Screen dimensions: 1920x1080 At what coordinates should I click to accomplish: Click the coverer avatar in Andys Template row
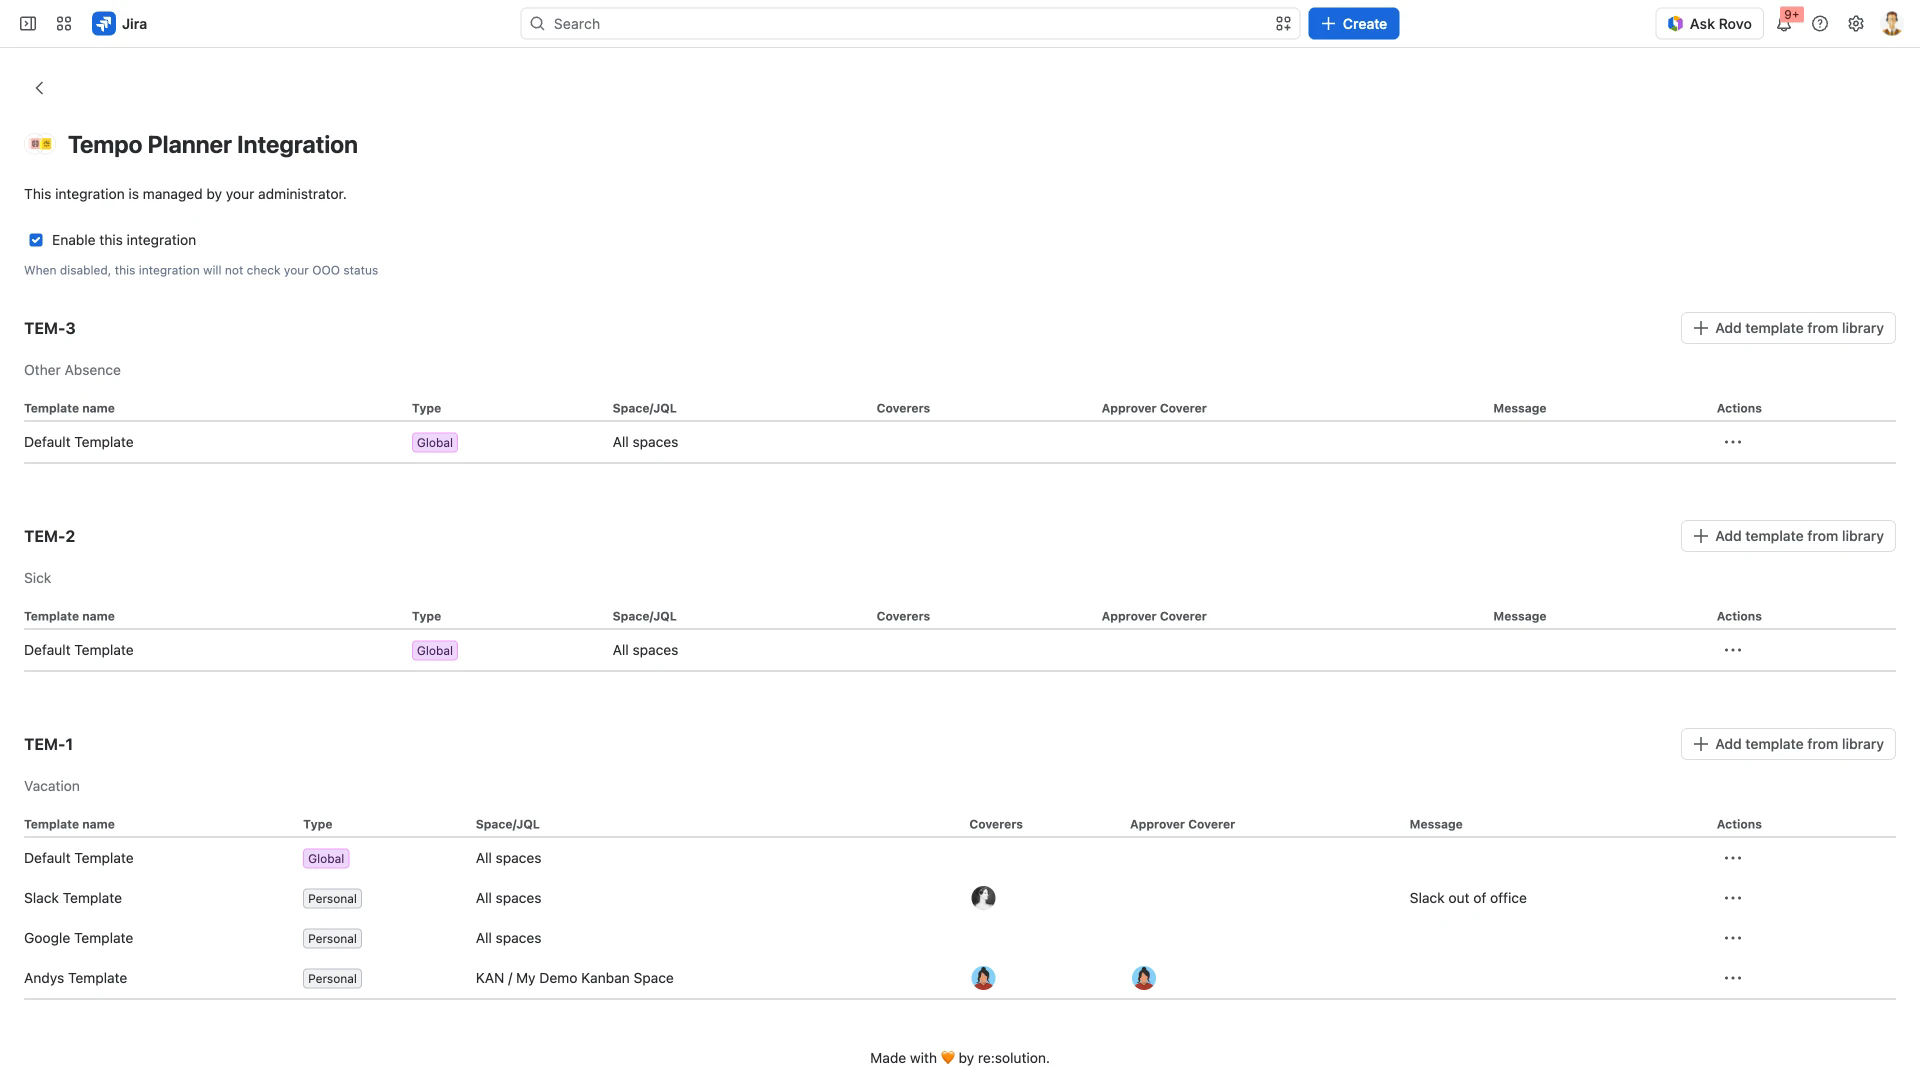click(983, 978)
